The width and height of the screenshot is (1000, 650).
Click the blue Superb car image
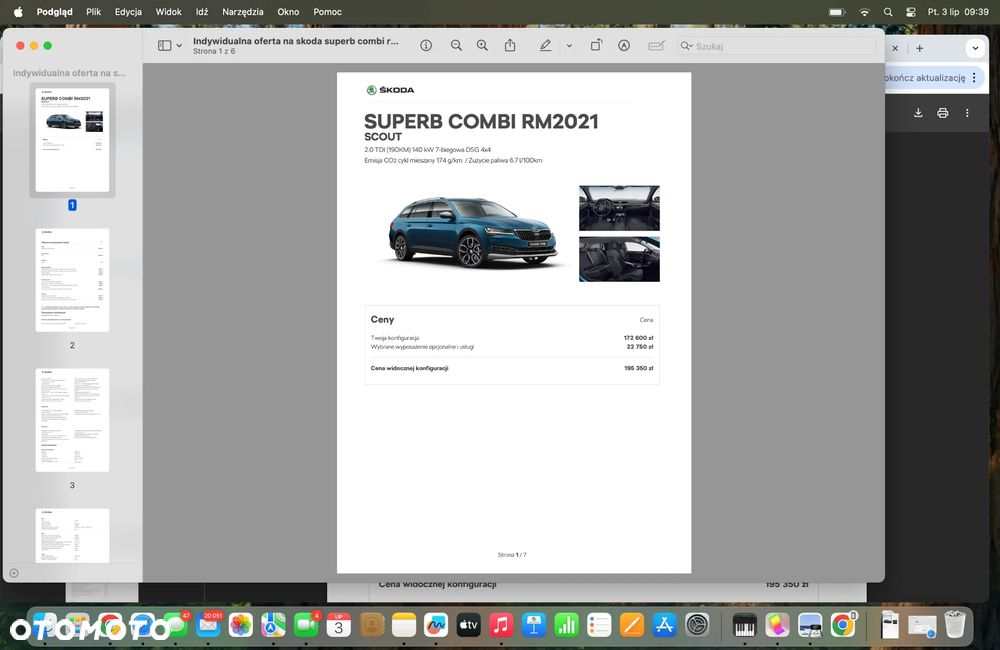[x=472, y=231]
